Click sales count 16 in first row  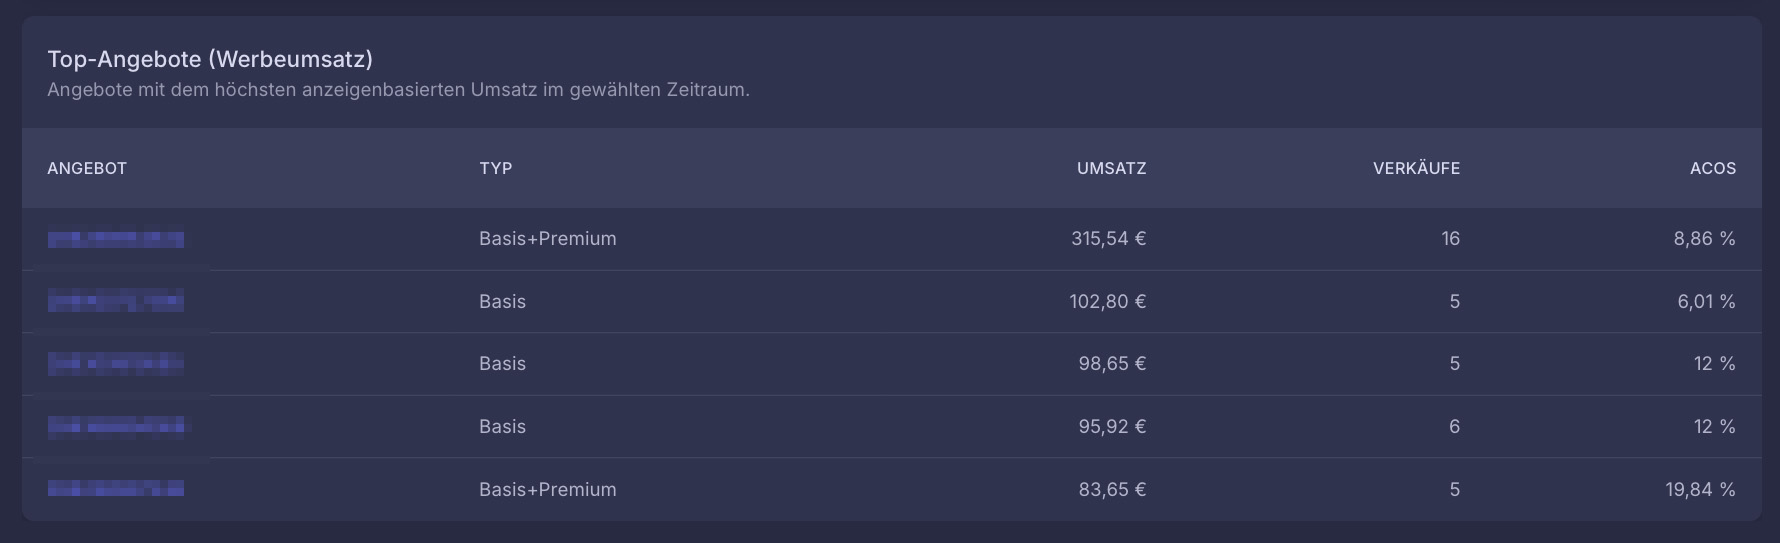1450,239
